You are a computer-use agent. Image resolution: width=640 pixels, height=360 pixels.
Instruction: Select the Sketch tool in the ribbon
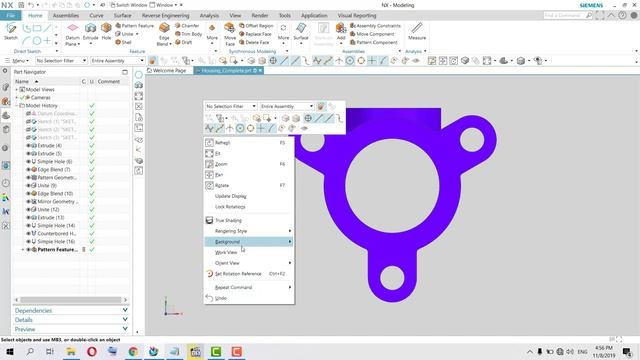[11, 31]
